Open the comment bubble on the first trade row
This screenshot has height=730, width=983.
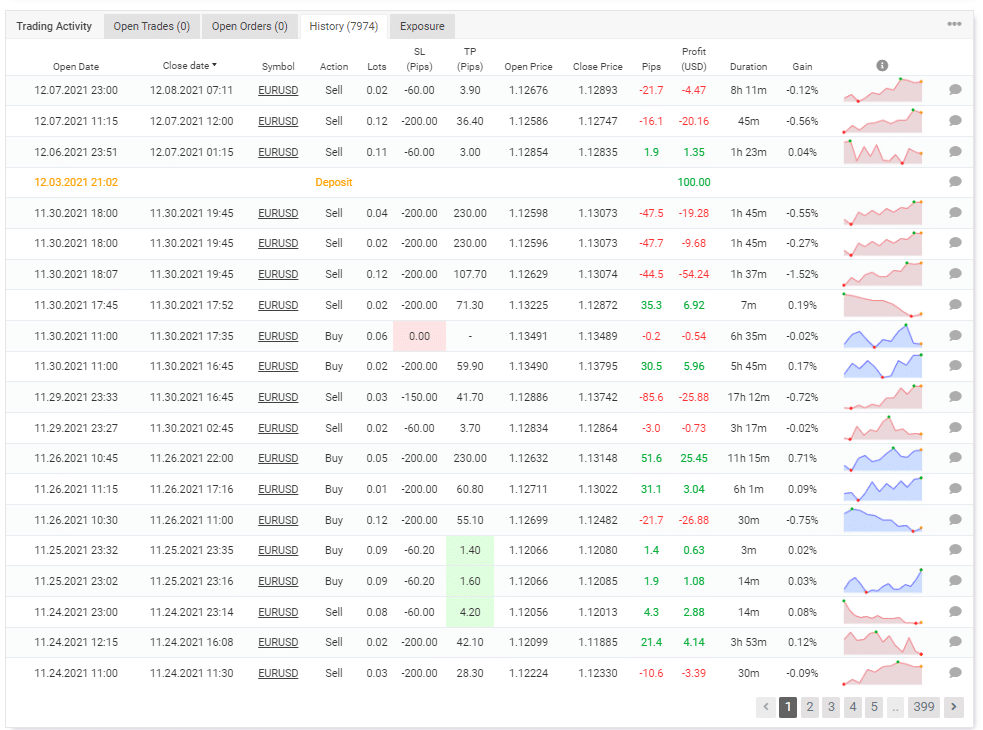(954, 90)
